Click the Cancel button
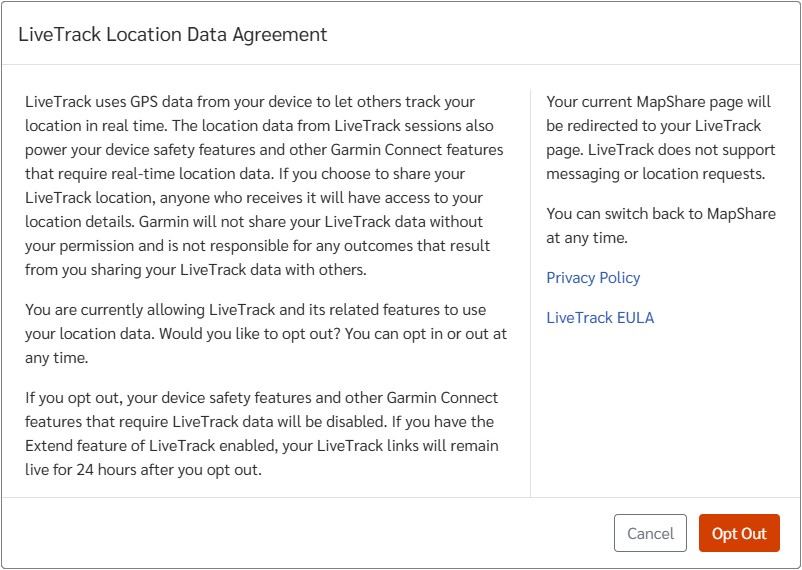 coord(650,533)
